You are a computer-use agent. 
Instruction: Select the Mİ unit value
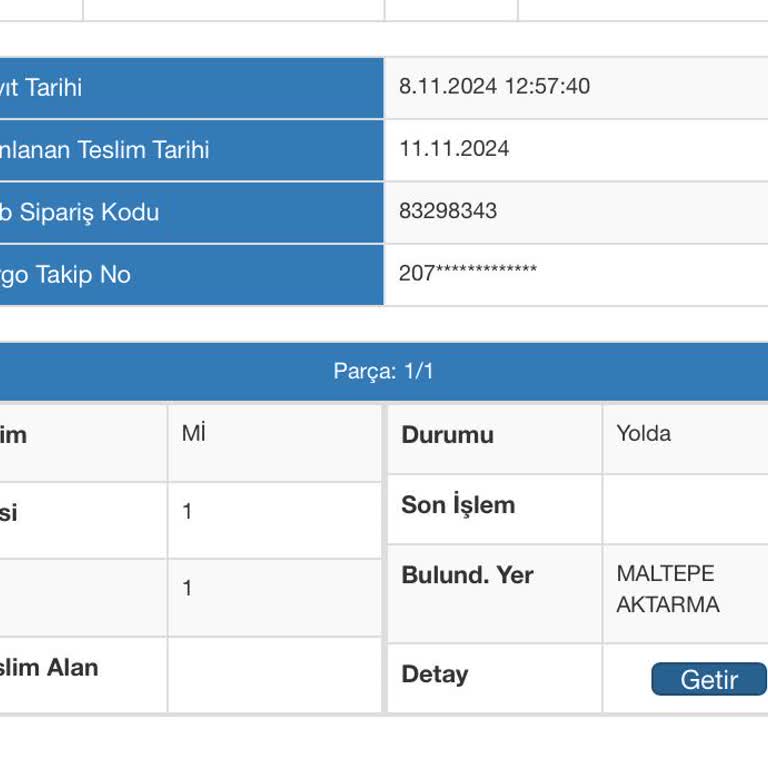click(x=193, y=433)
